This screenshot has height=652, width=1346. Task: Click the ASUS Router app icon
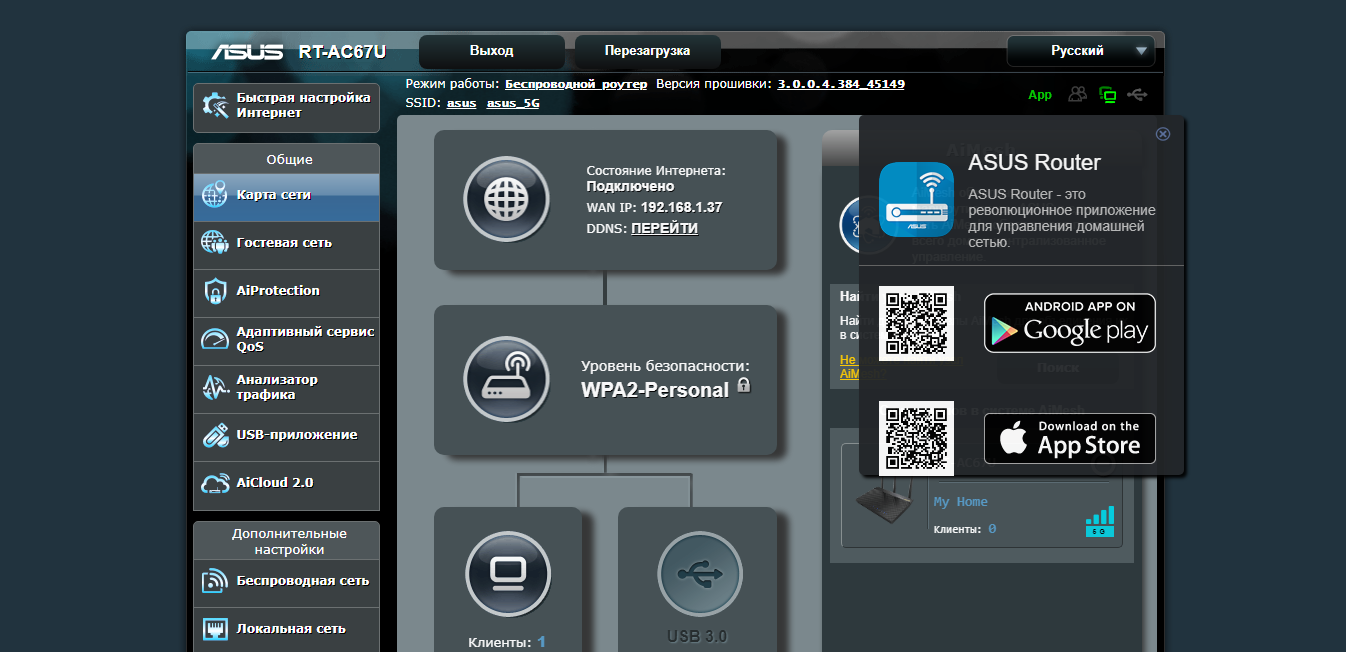click(916, 199)
